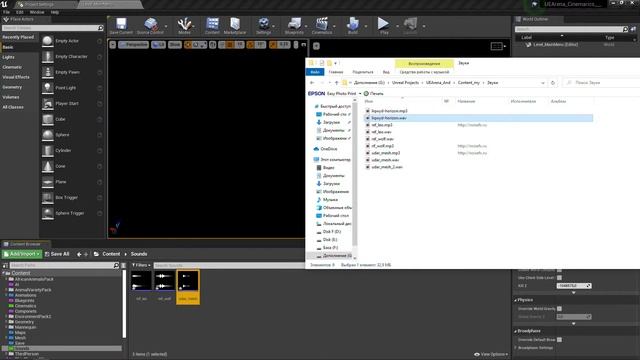Expand the AfricanAnimalsPack folder
Screen dimensions: 640x360
click(x=6, y=280)
